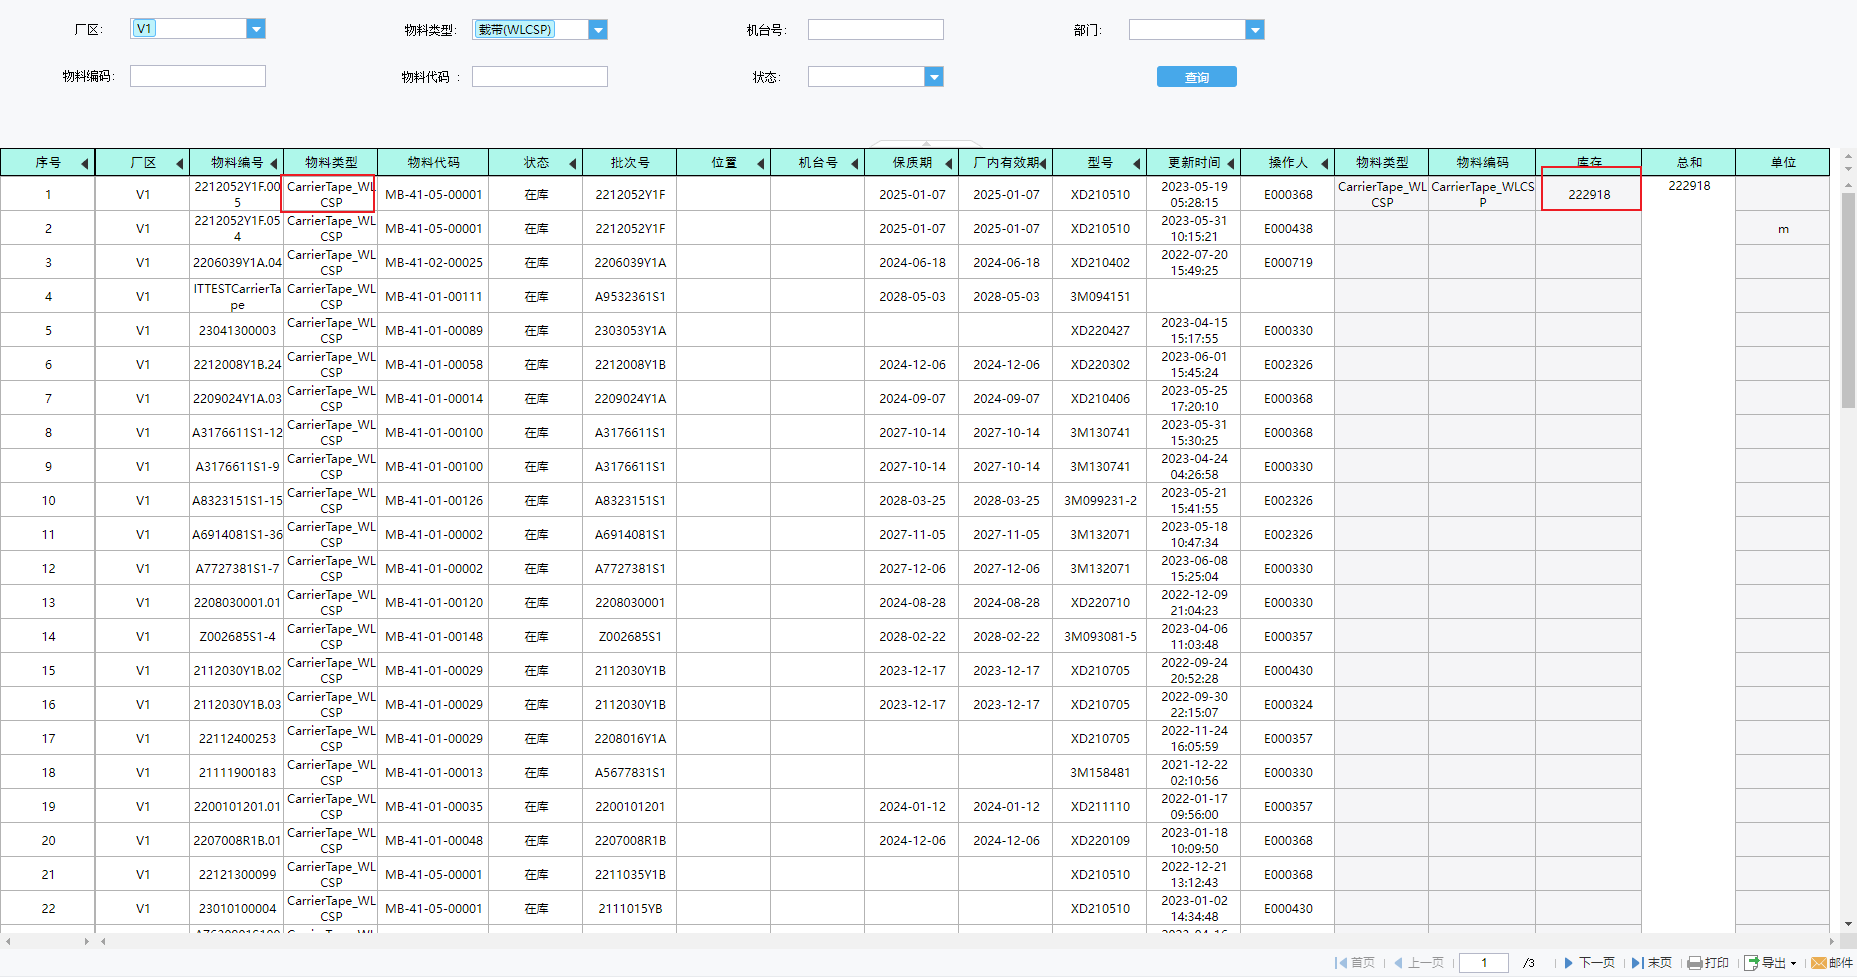Select the stock value 222918 cell

[x=1589, y=195]
